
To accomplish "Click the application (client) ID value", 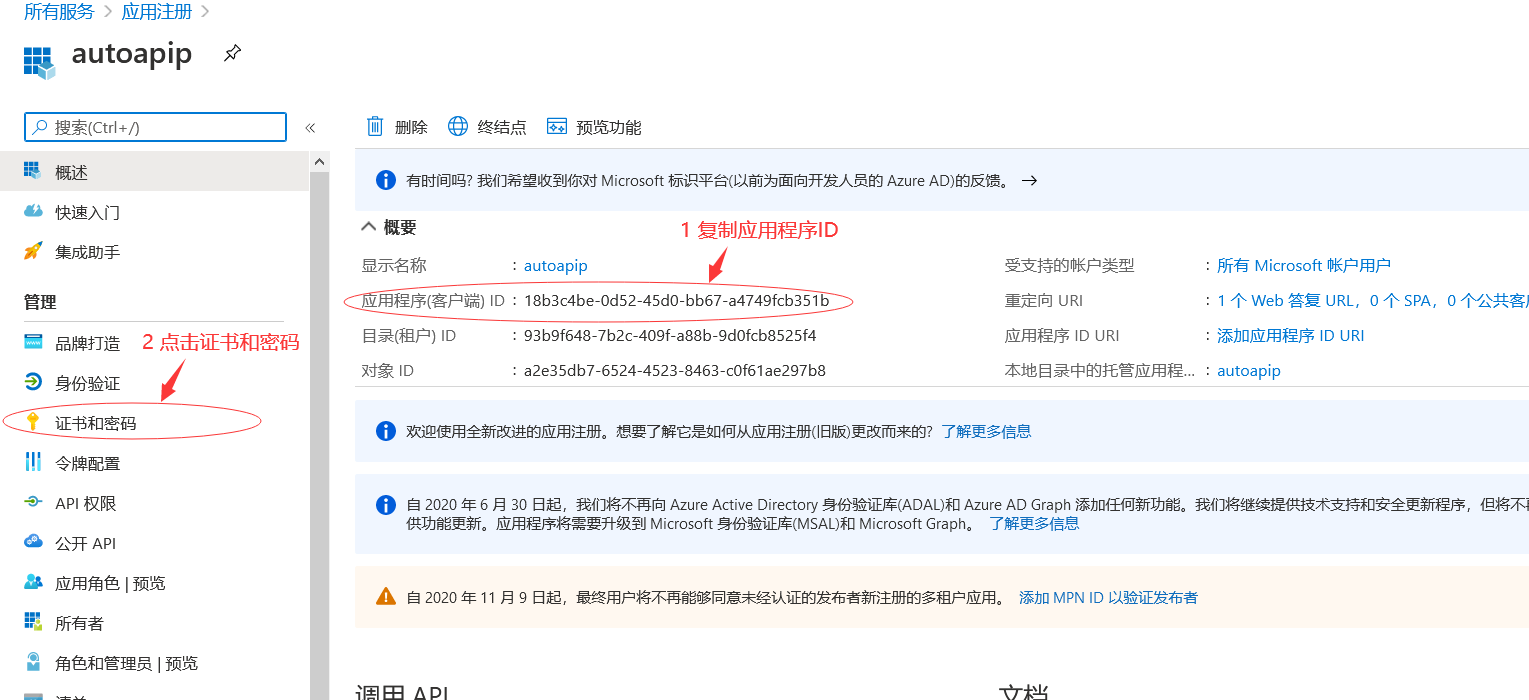I will [676, 300].
